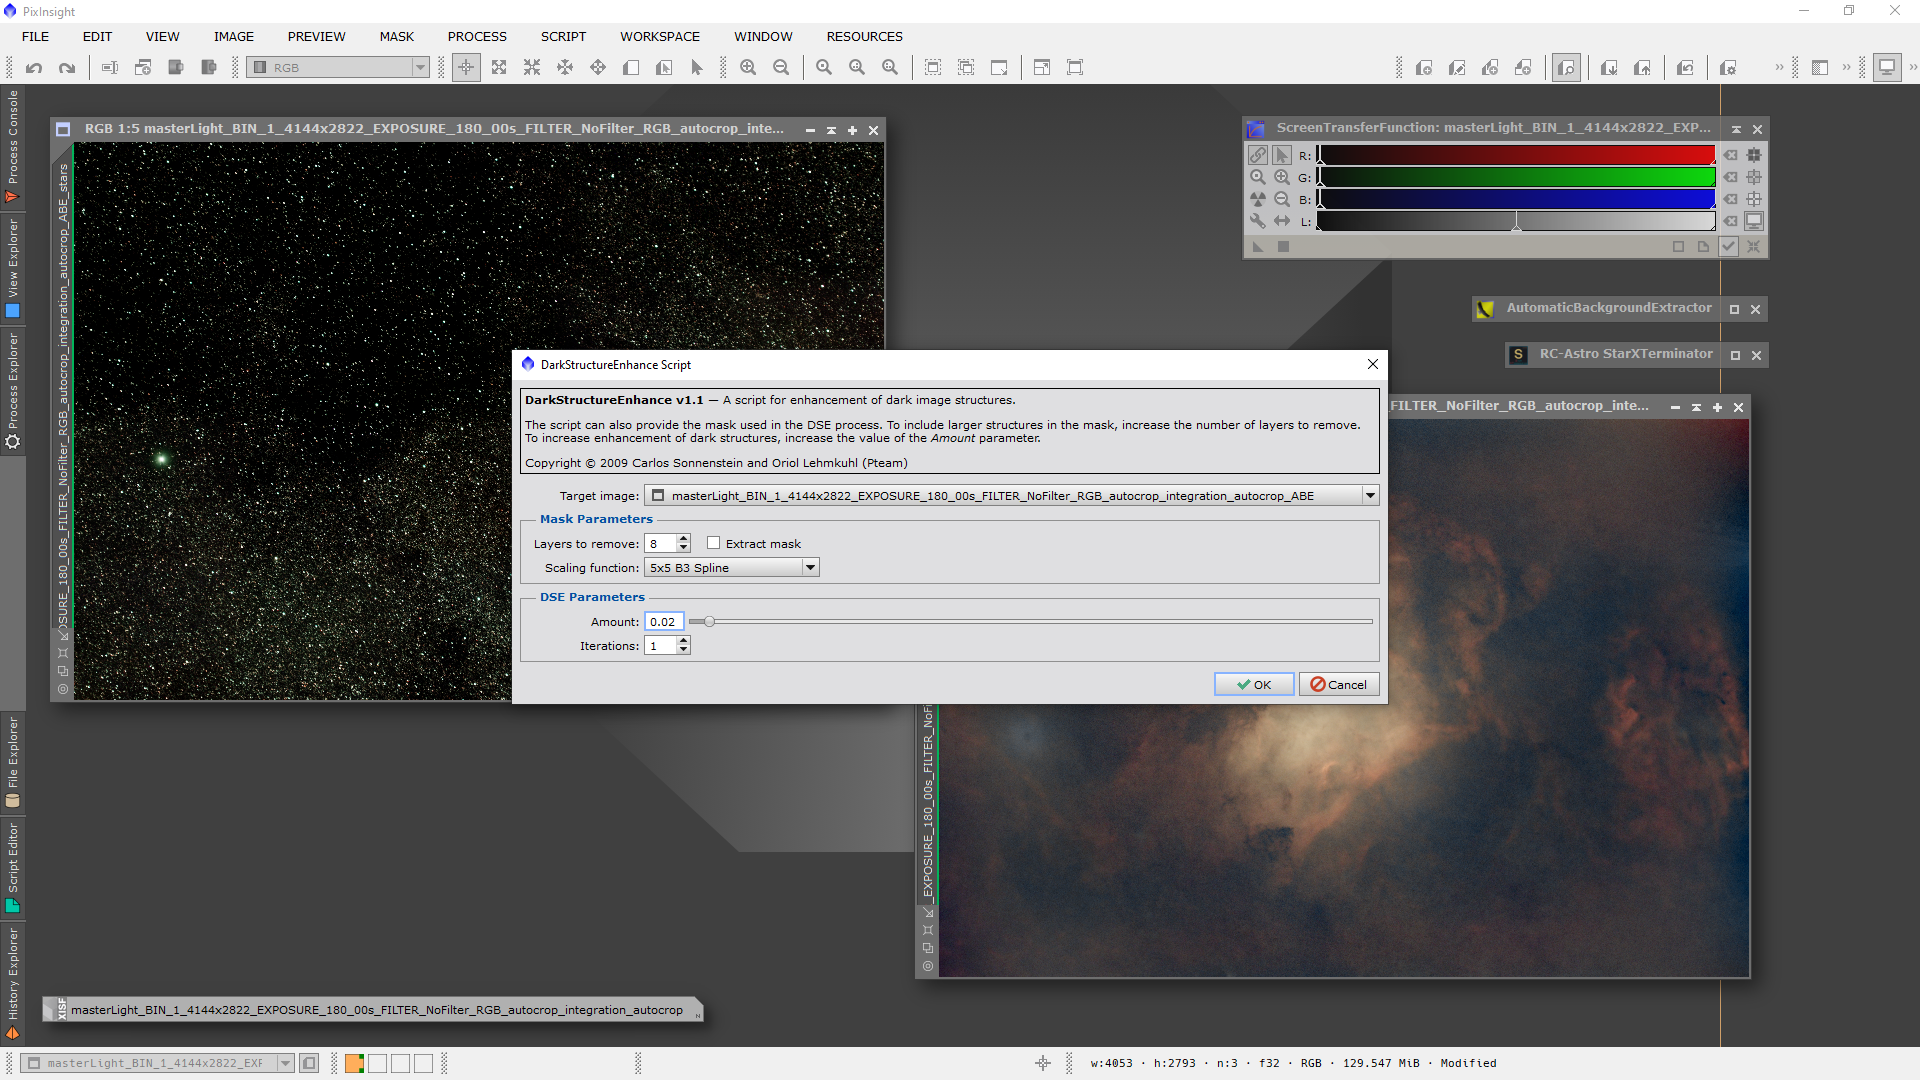Screen dimensions: 1920x1080
Task: Toggle STF track view checkmark
Action: (1728, 247)
